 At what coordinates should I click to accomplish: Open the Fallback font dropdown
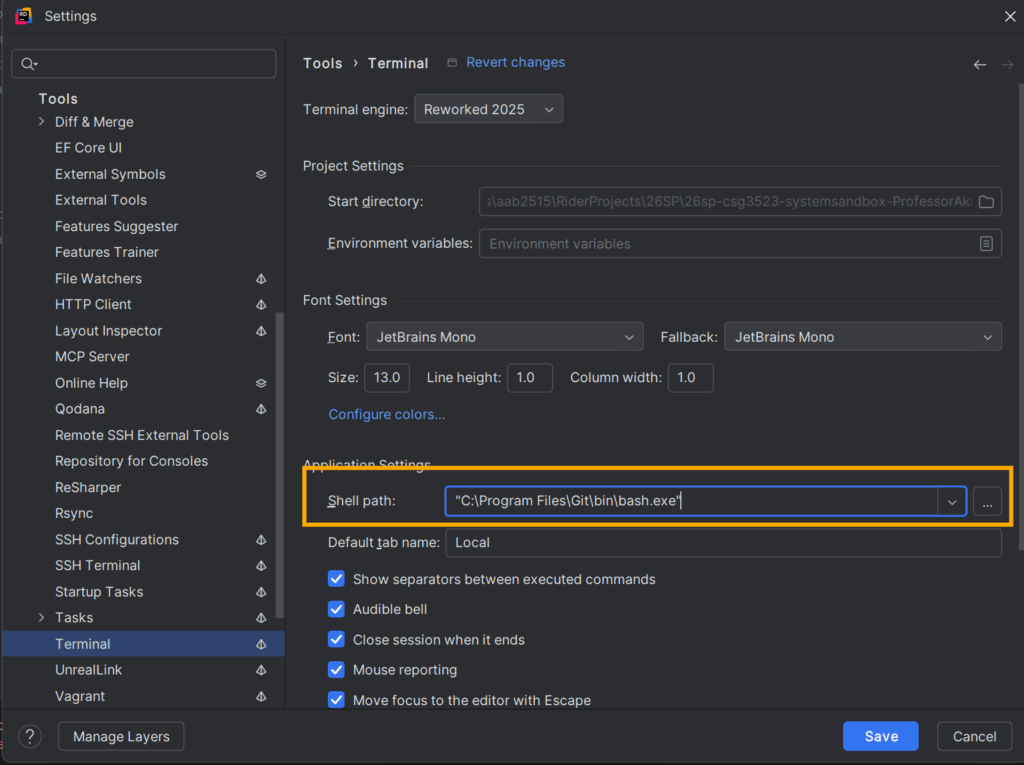pyautogui.click(x=863, y=337)
